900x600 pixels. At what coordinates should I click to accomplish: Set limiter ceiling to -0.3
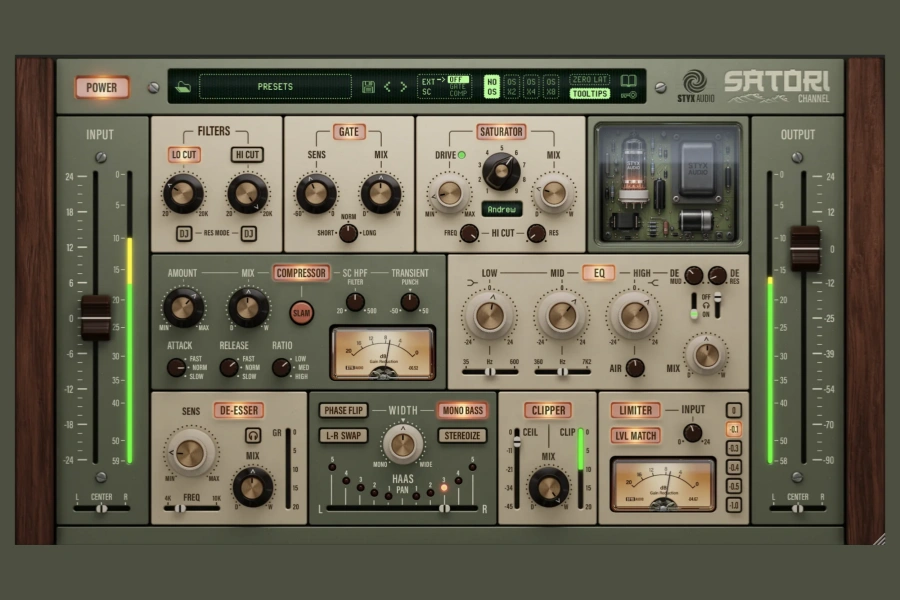[734, 448]
